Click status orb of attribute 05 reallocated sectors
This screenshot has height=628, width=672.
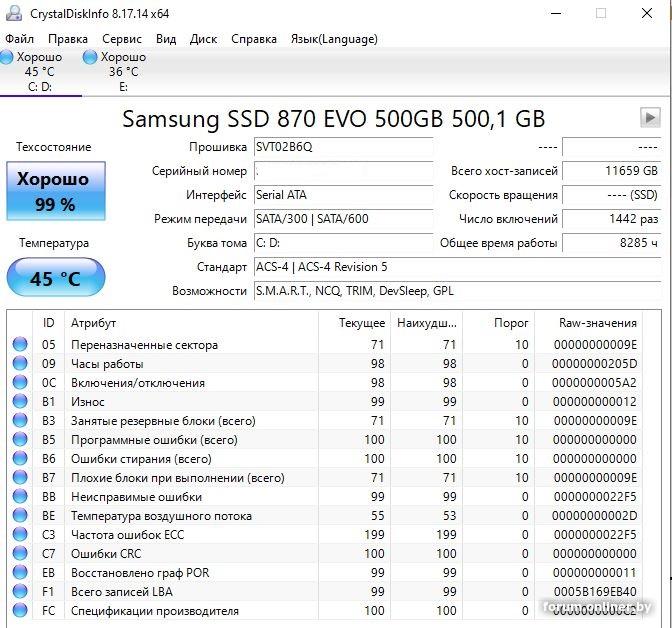tap(20, 344)
